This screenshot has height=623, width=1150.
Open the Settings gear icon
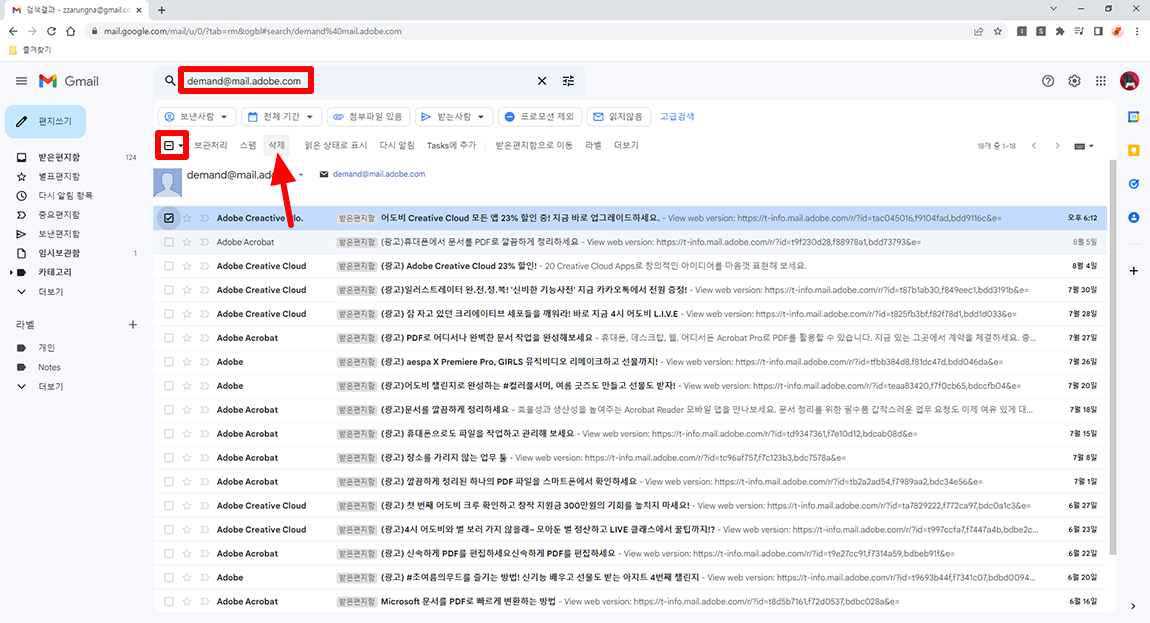[1074, 81]
